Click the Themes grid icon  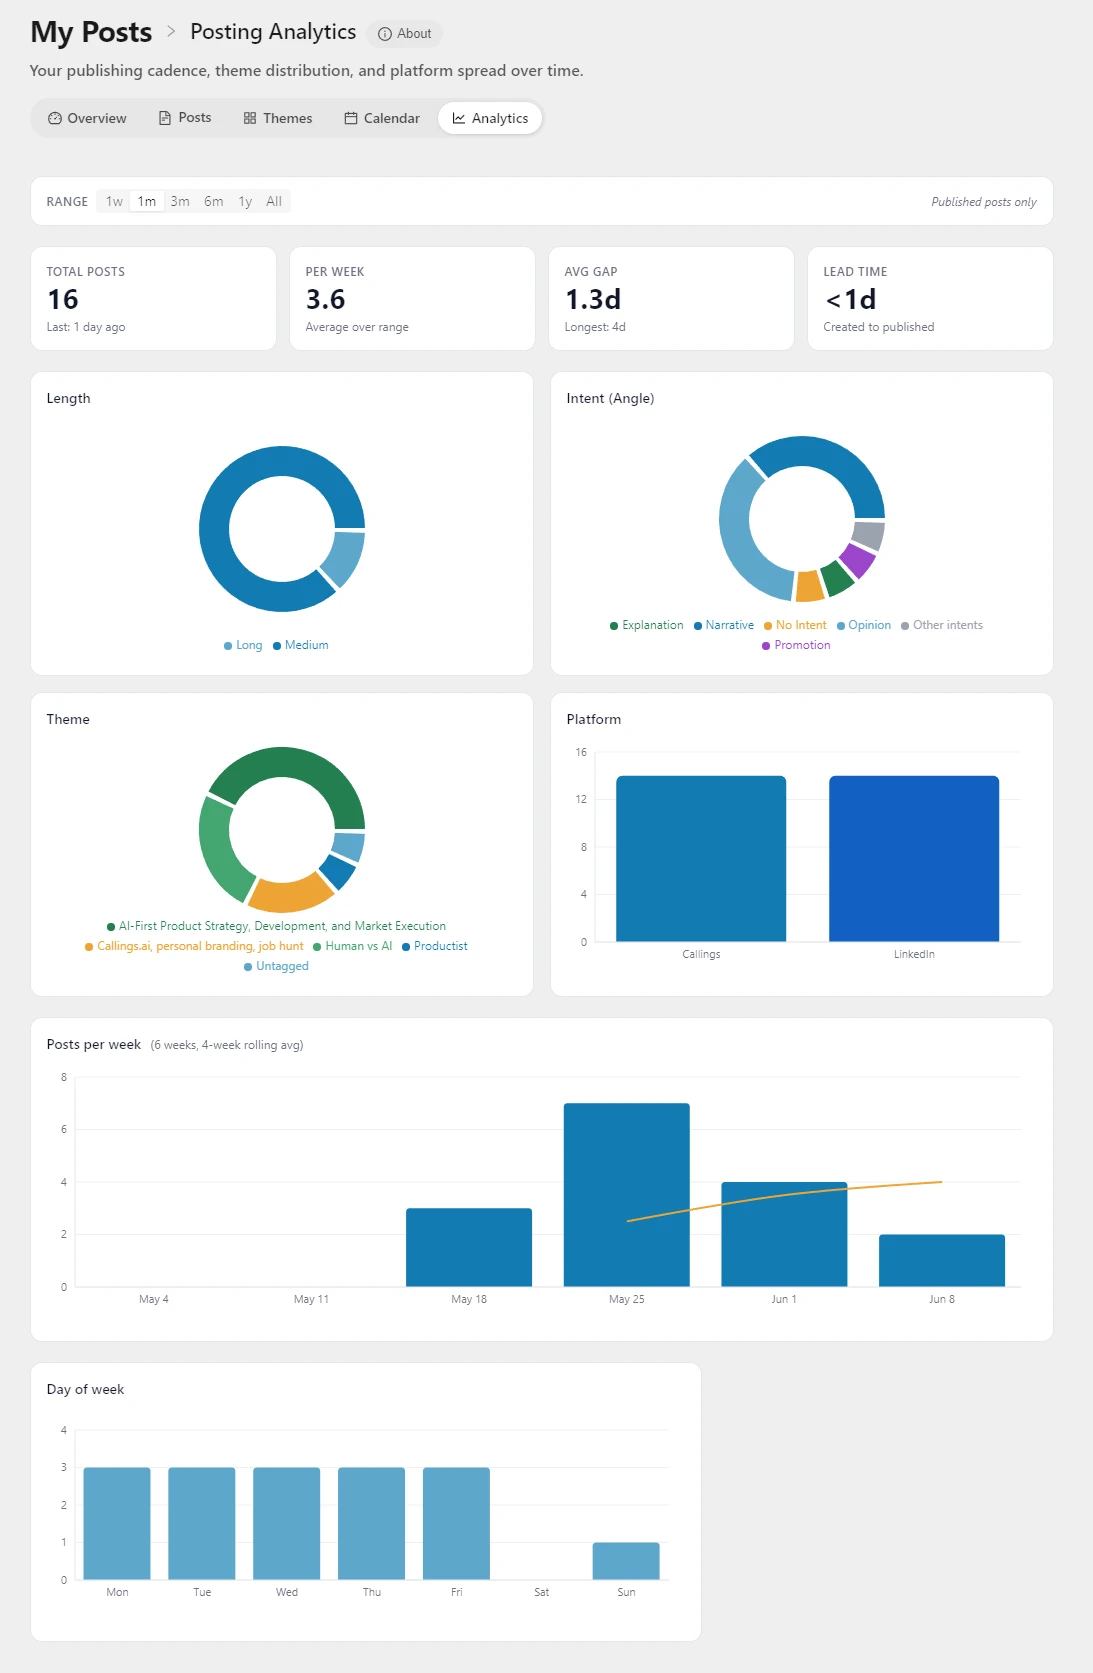(x=250, y=118)
